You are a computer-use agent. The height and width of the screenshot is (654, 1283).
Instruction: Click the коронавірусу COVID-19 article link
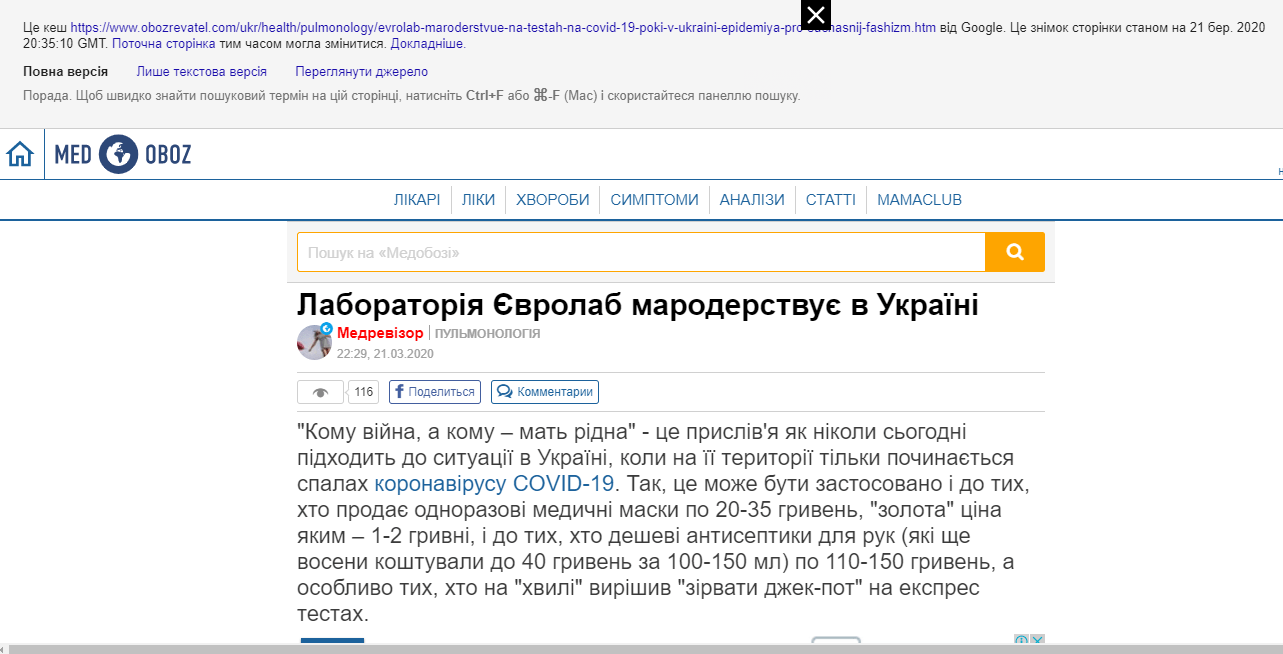494,484
